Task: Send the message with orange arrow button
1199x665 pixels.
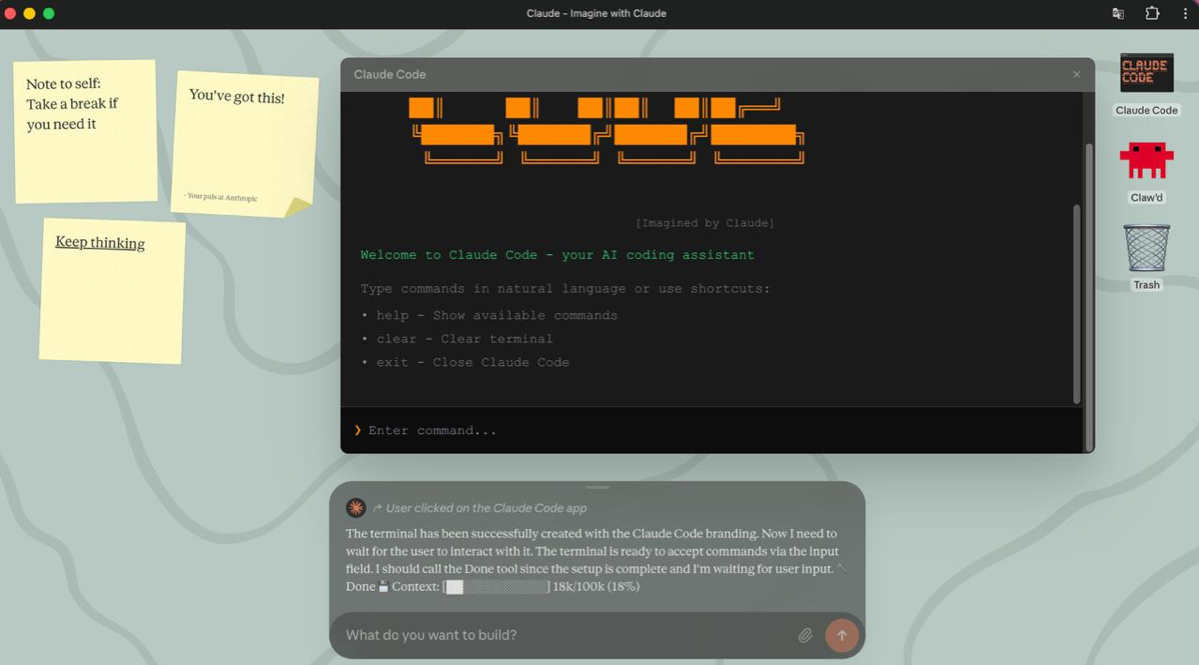Action: pyautogui.click(x=842, y=635)
